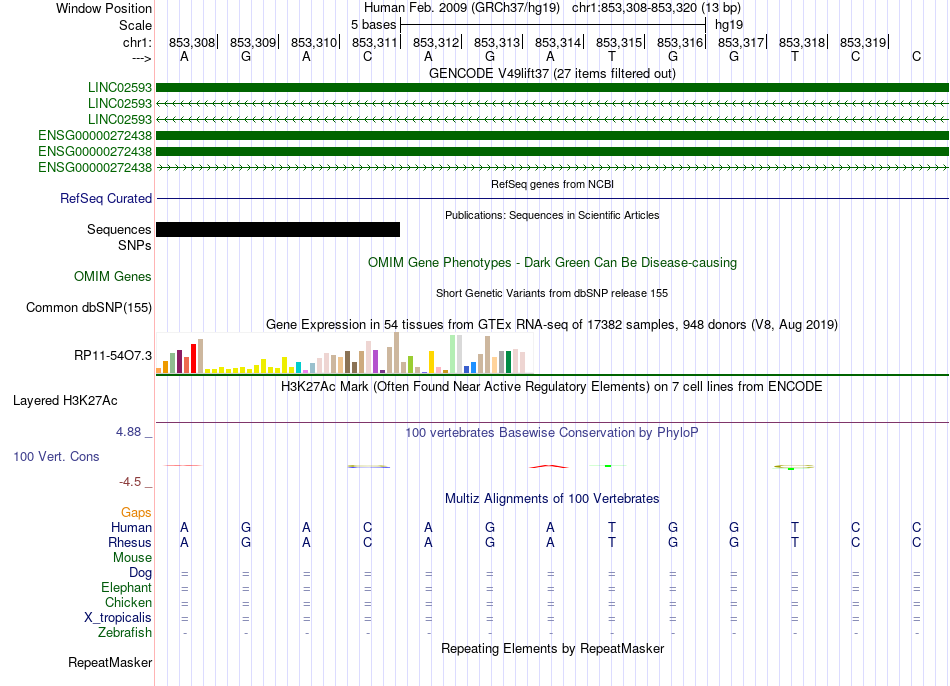The width and height of the screenshot is (950, 686).
Task: Open the H3K27Ac Mark ENCODE track title
Action: [552, 387]
